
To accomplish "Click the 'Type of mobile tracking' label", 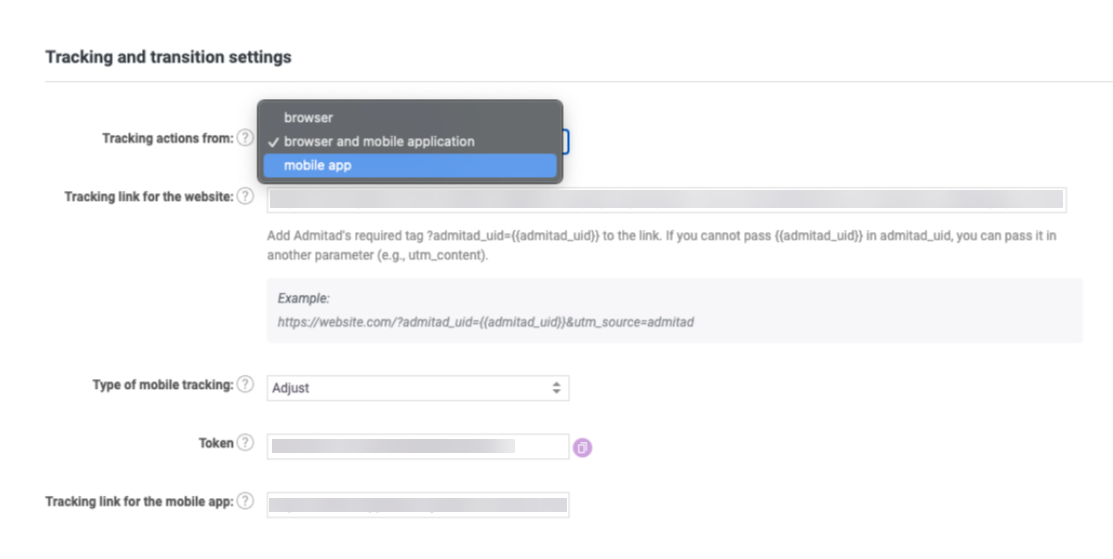I will click(162, 385).
